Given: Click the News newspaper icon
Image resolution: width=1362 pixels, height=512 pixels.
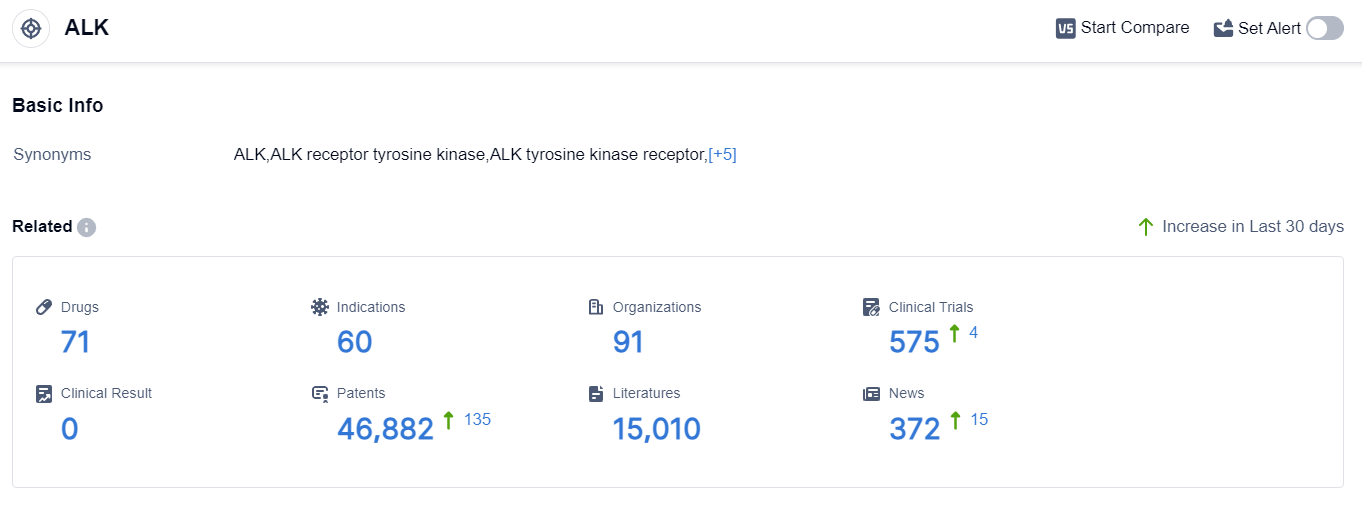Looking at the screenshot, I should (x=871, y=393).
